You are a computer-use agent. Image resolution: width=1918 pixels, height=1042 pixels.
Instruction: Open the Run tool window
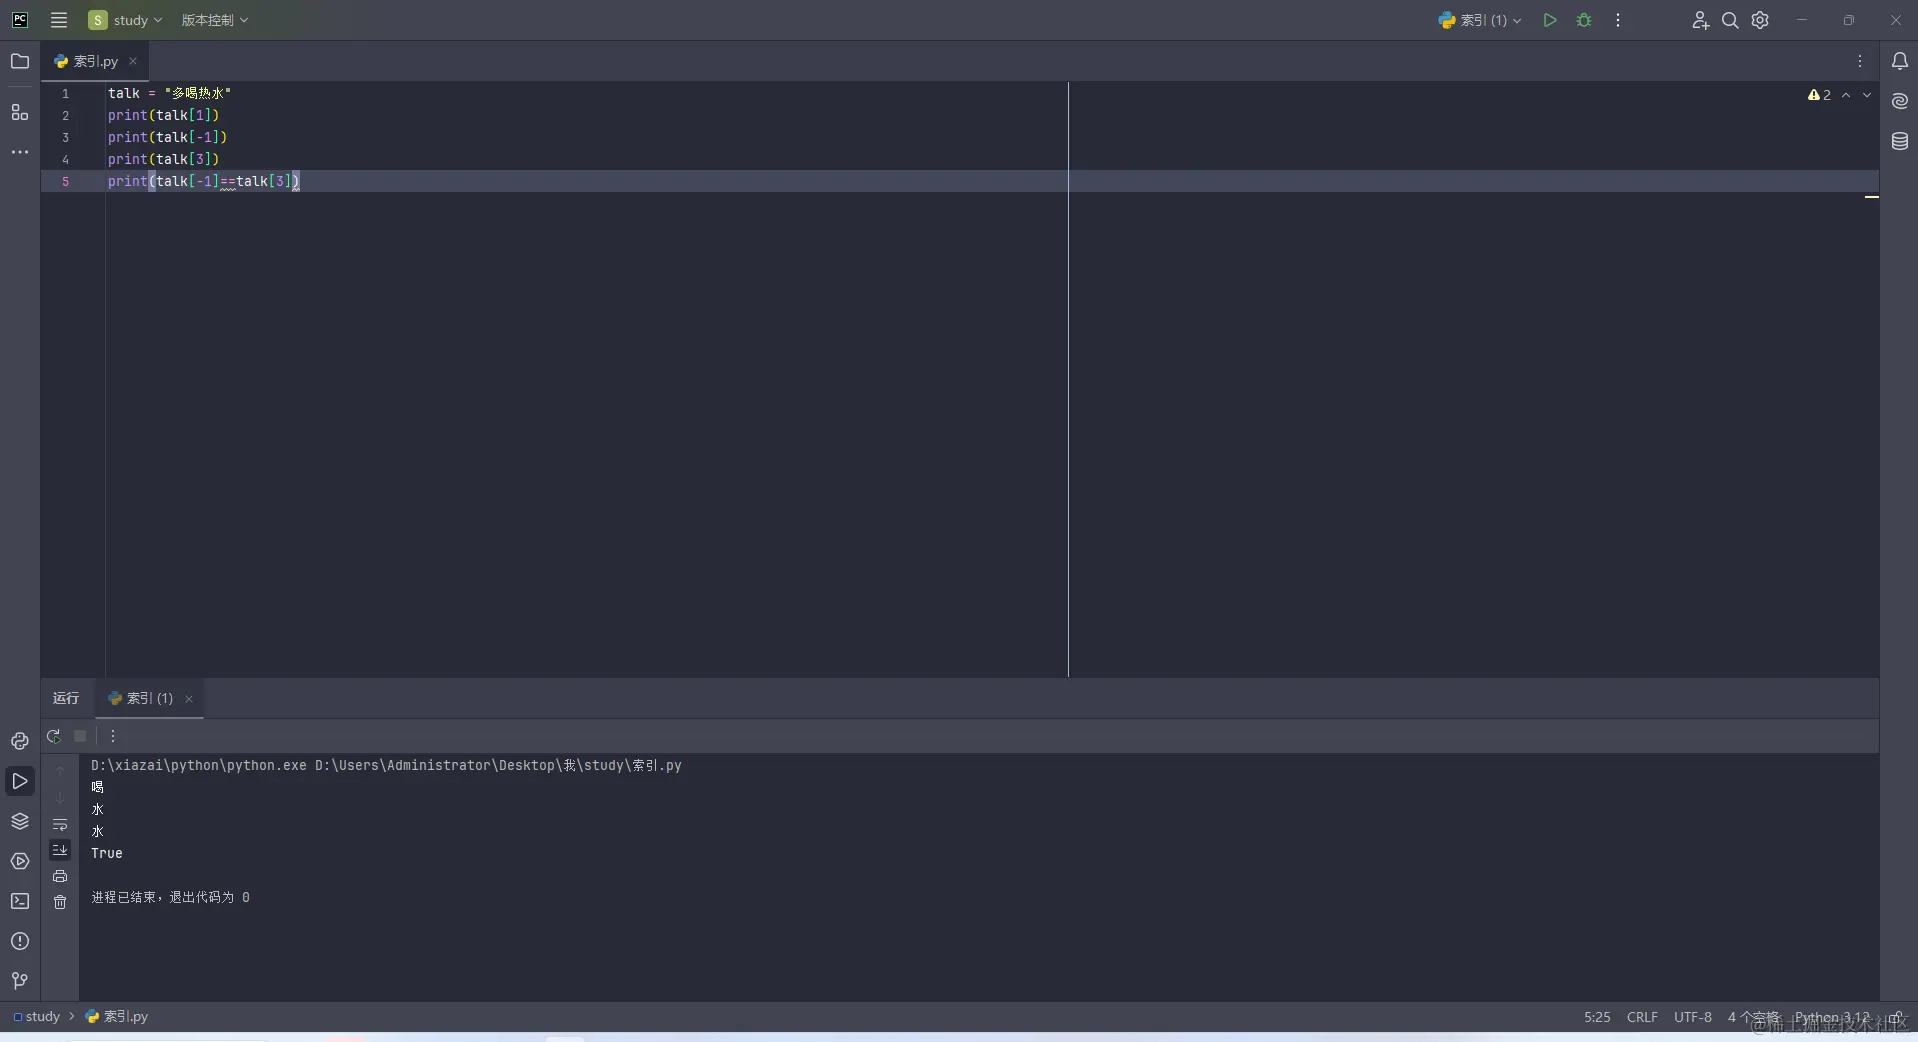20,781
